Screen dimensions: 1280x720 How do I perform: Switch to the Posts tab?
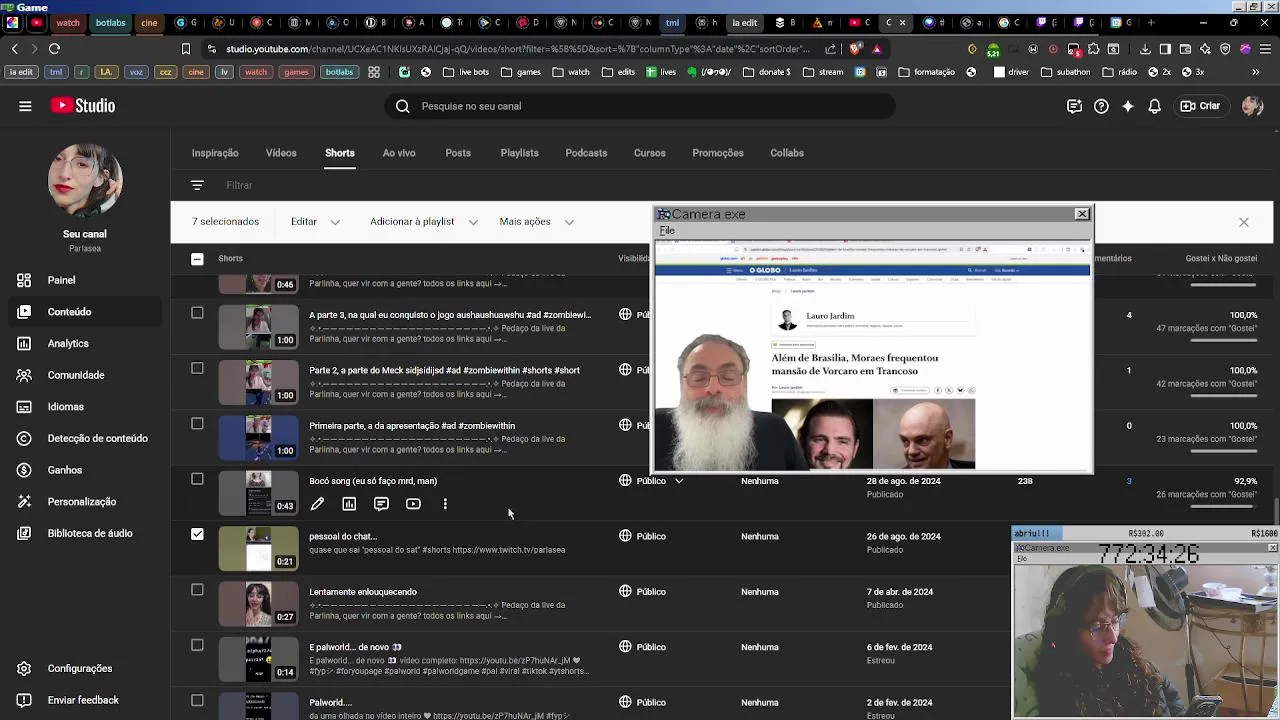tap(458, 153)
